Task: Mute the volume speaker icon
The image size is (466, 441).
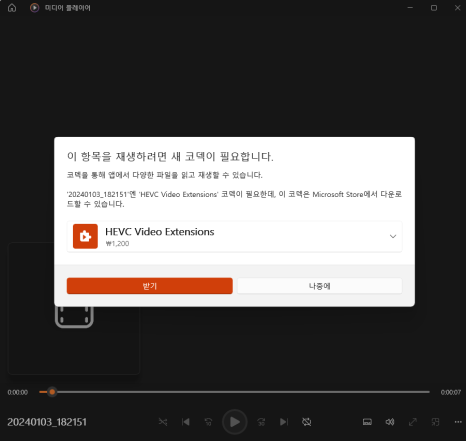Action: tap(390, 422)
